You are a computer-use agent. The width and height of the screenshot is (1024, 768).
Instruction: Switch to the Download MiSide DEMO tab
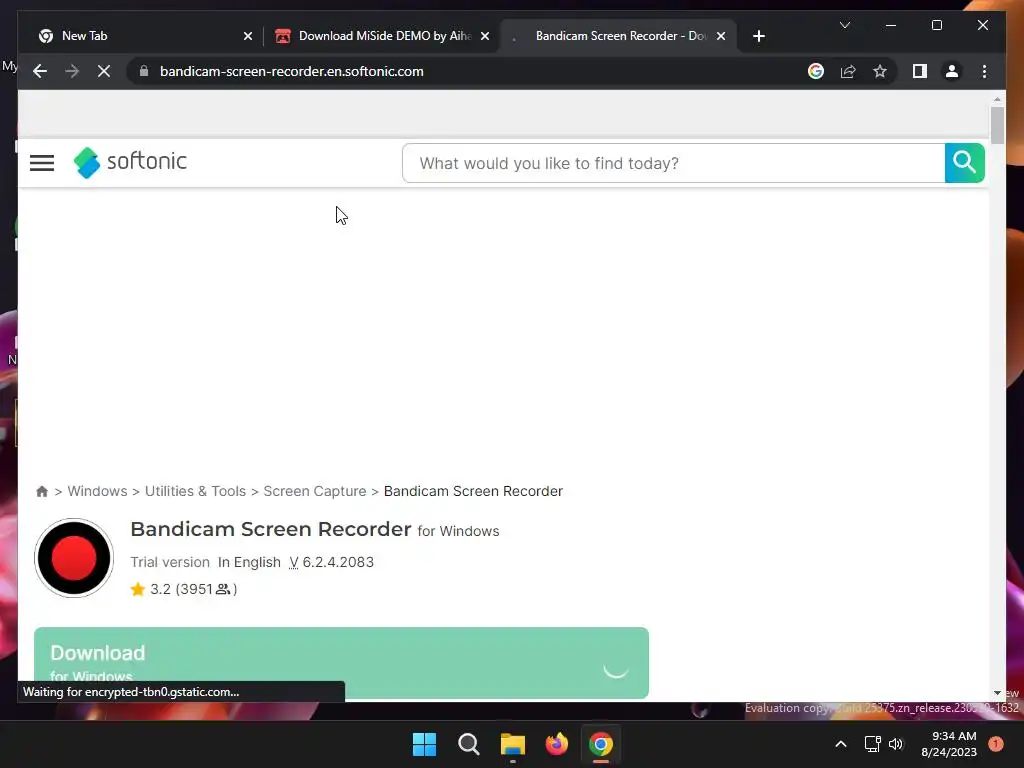coord(384,36)
